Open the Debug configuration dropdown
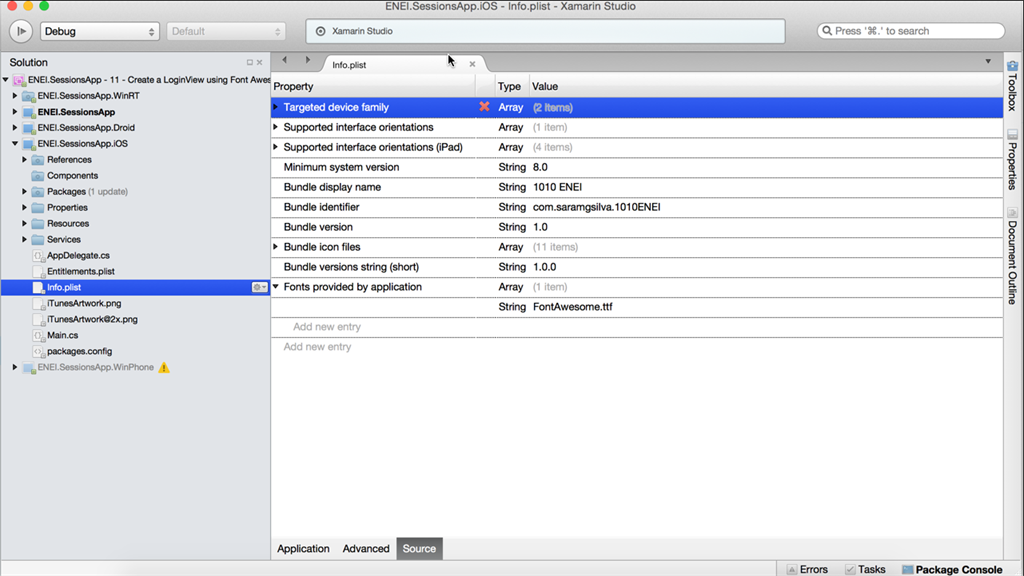 click(x=99, y=31)
